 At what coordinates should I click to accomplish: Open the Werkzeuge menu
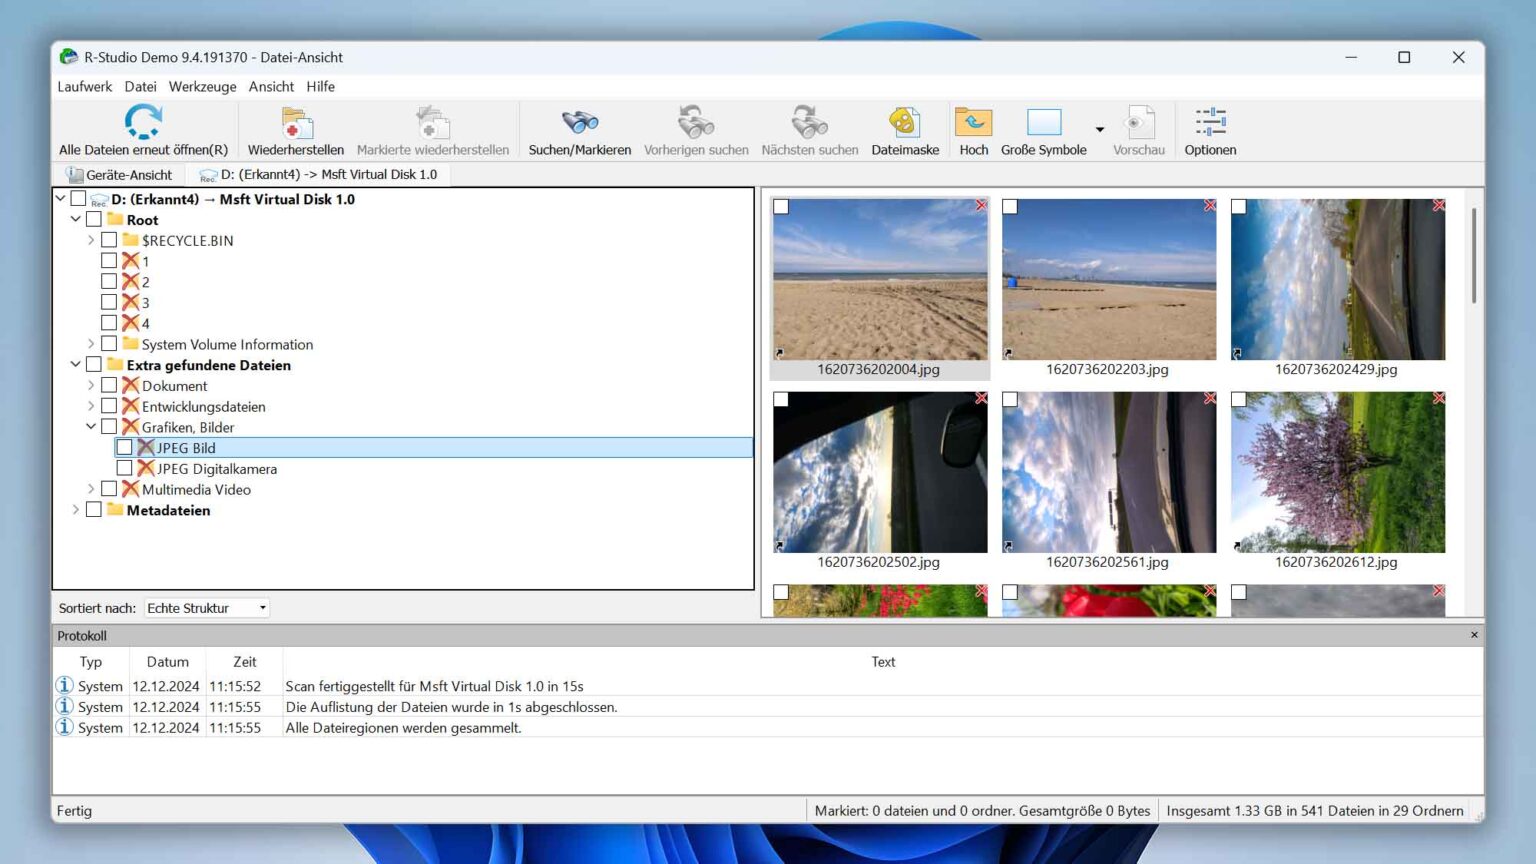[202, 87]
